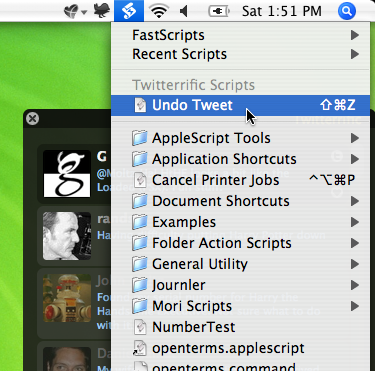This screenshot has width=375, height=371.
Task: Expand the Application Shortcuts submenu arrow
Action: click(x=355, y=159)
